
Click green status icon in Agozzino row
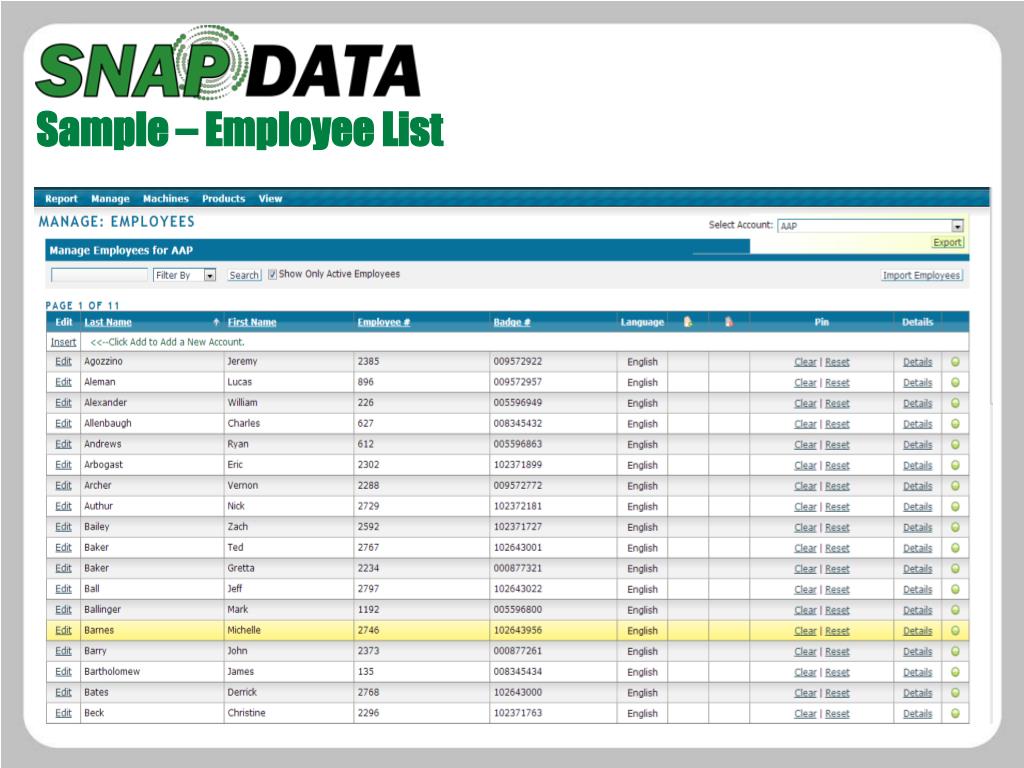point(955,362)
